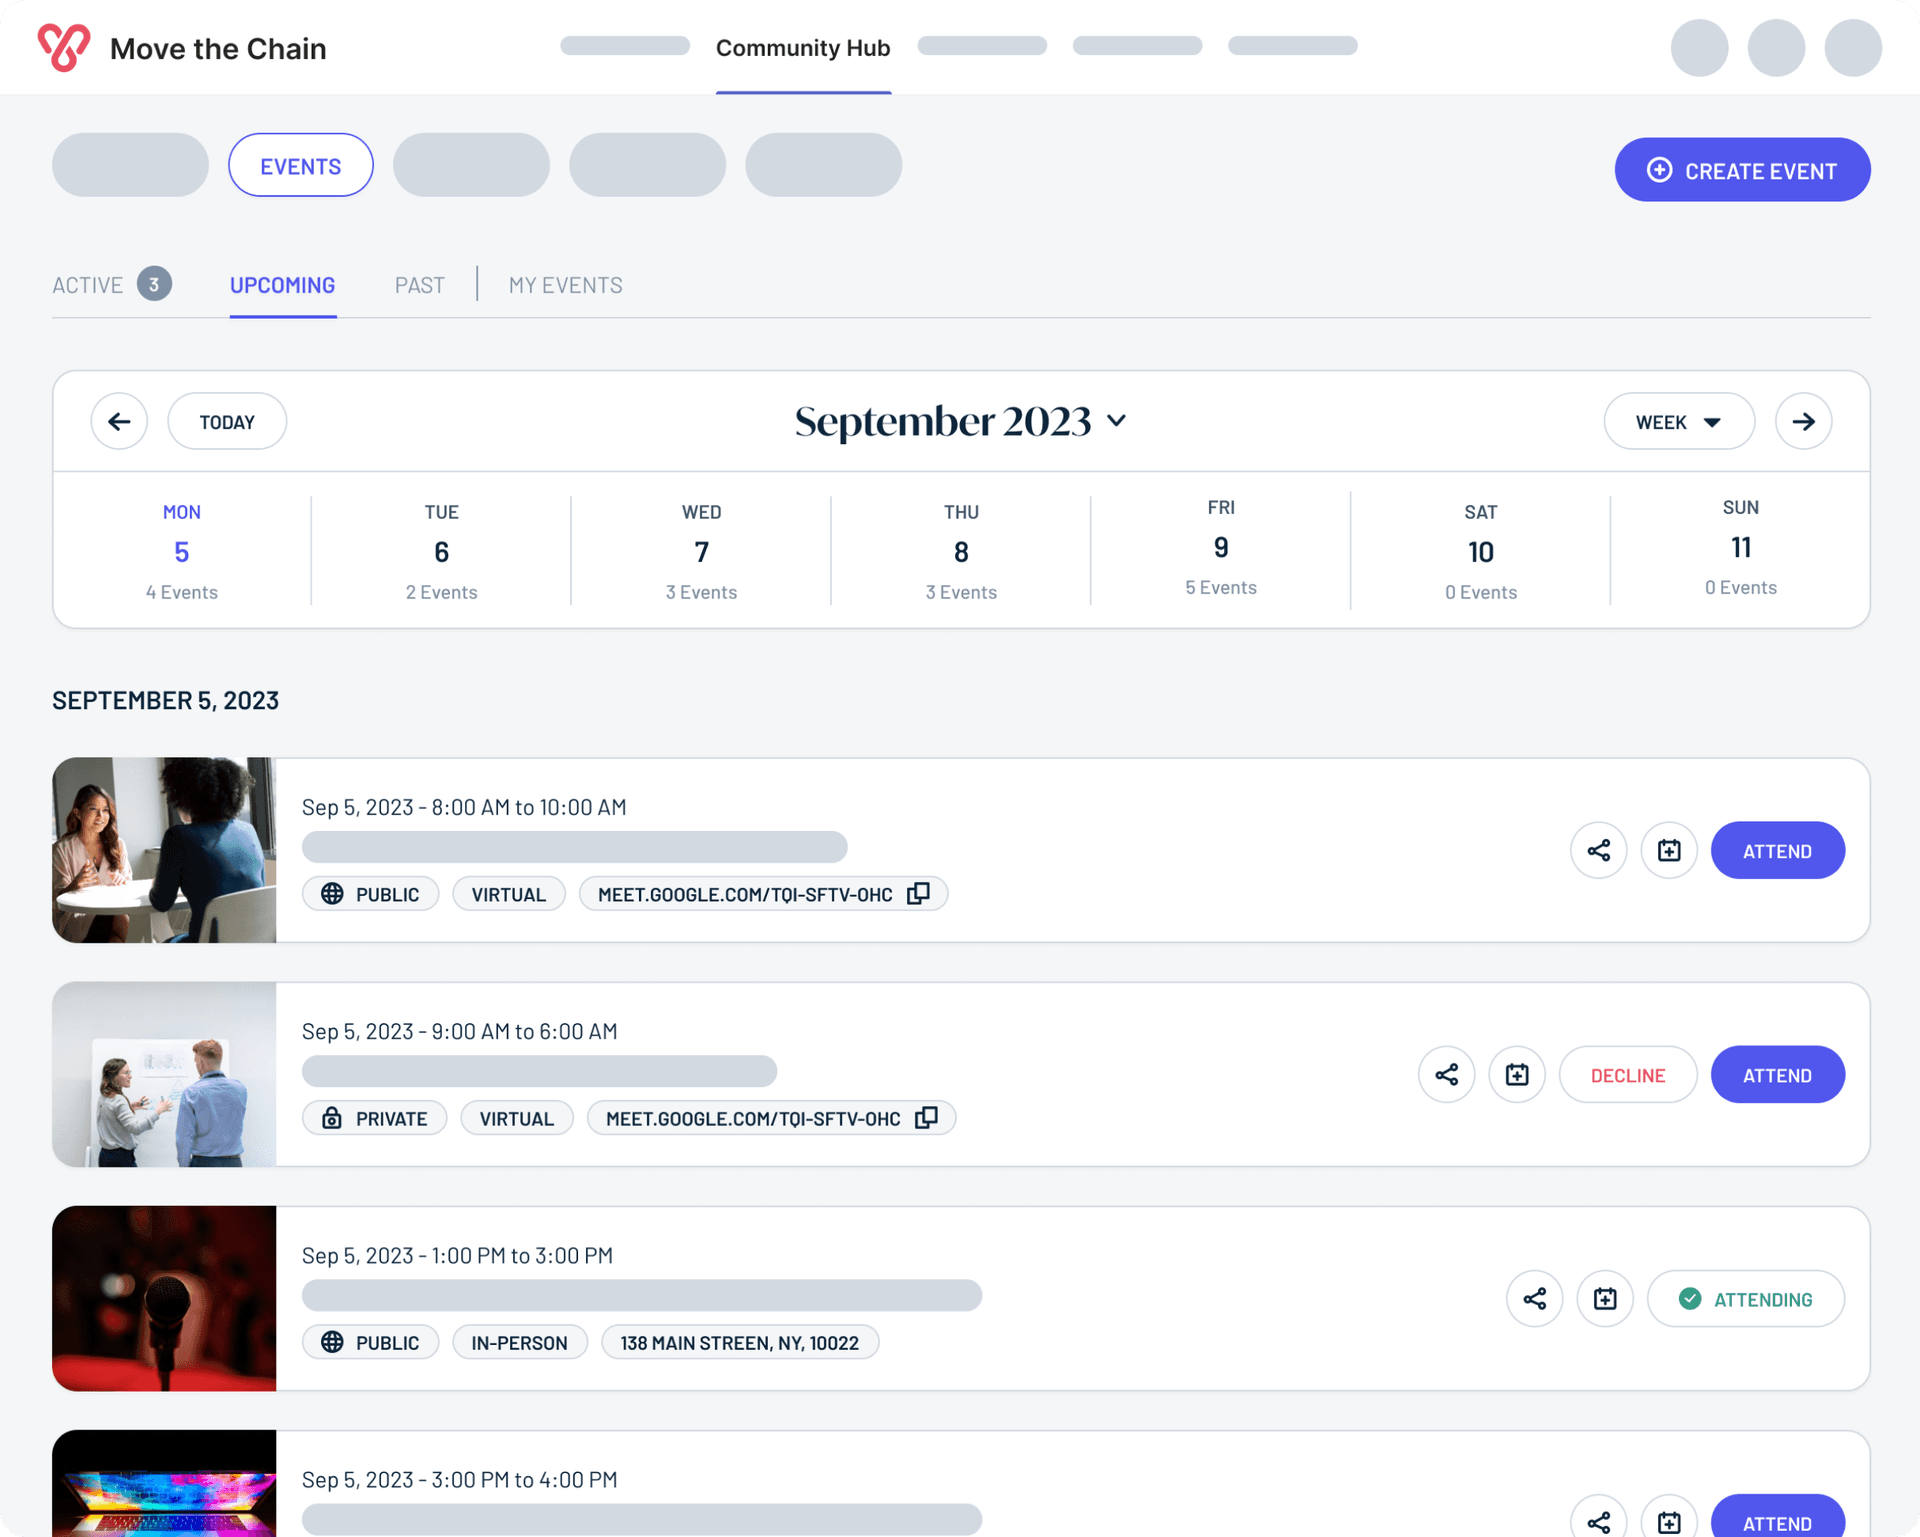Viewport: 1920px width, 1537px height.
Task: Click the Public tag on 8:00 AM event
Action: point(370,893)
